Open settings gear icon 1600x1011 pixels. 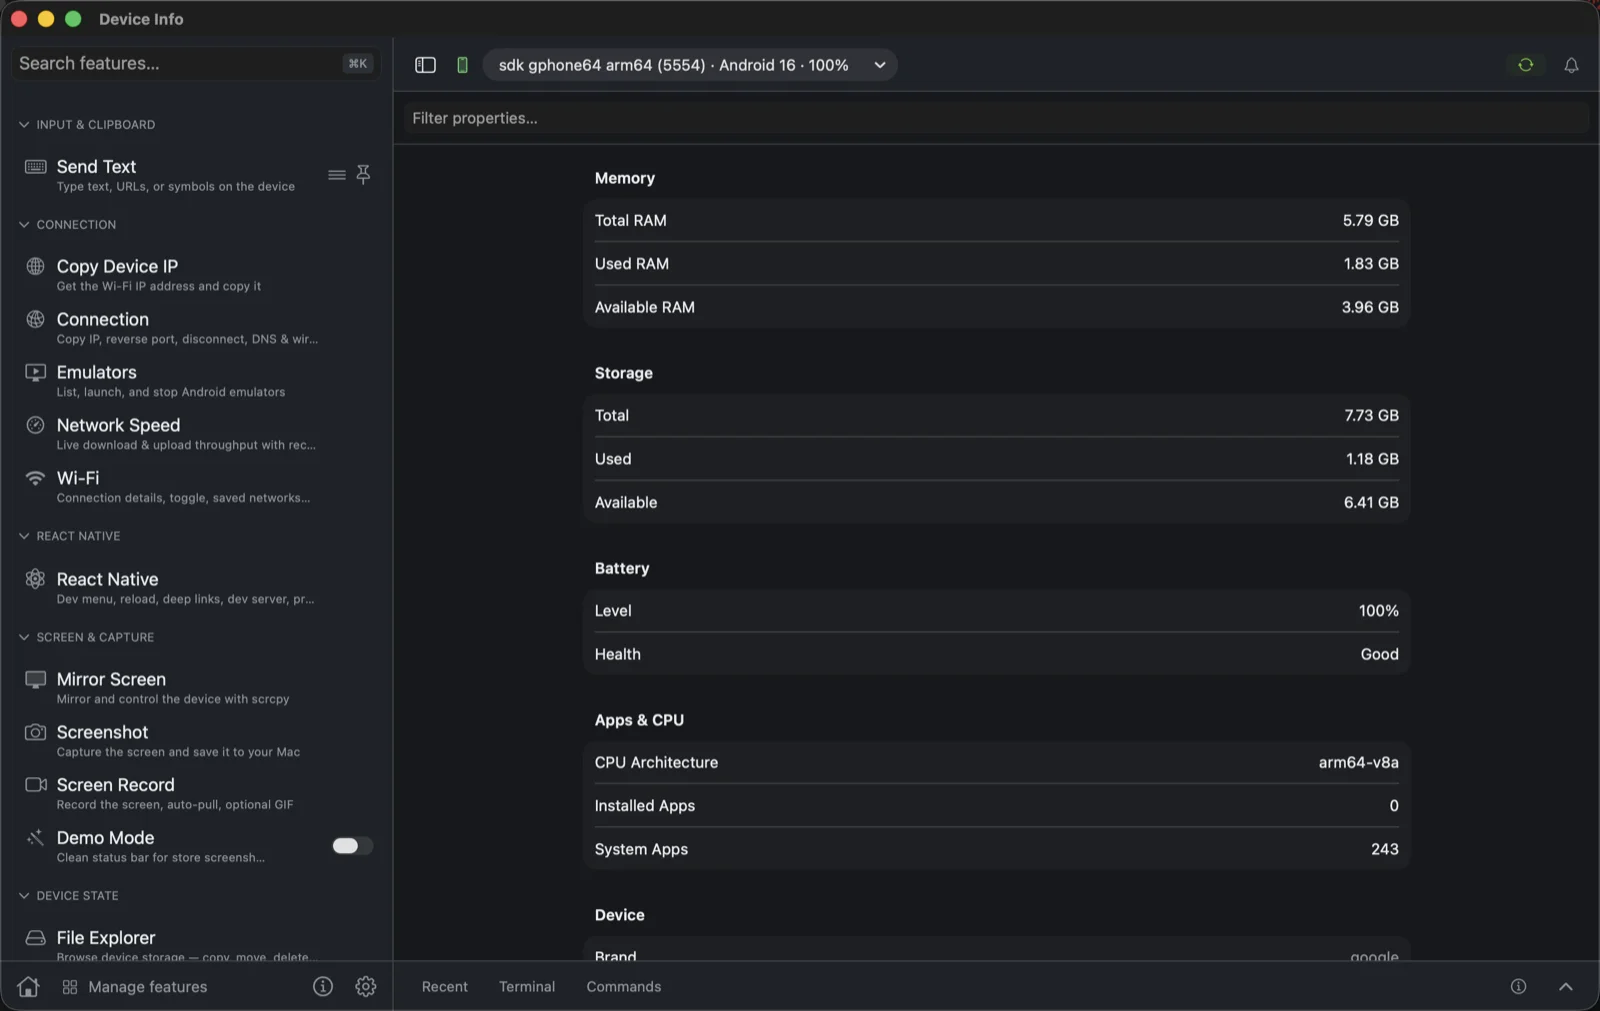[x=366, y=987]
